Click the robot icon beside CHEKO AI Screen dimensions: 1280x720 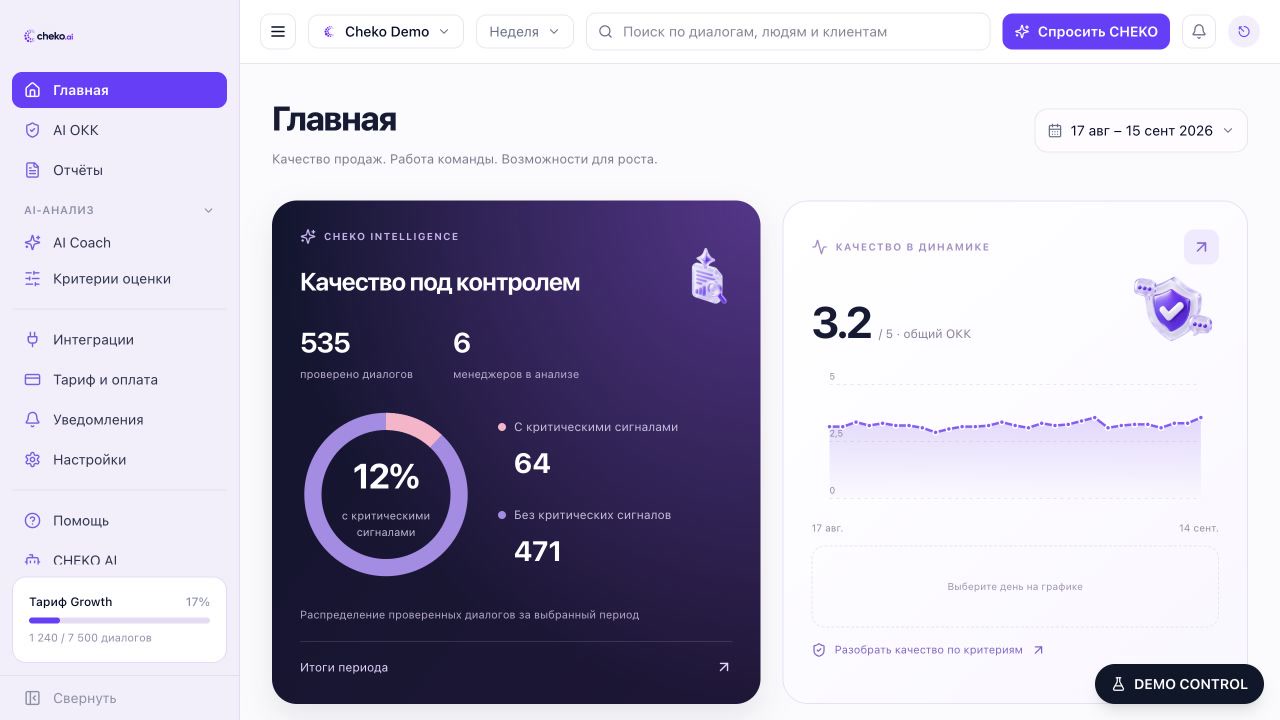(x=32, y=561)
